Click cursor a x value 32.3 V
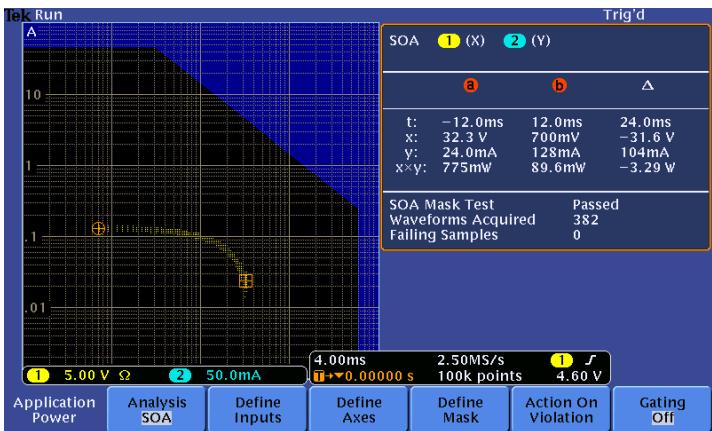Screen dimensions: 712x431 [466, 138]
